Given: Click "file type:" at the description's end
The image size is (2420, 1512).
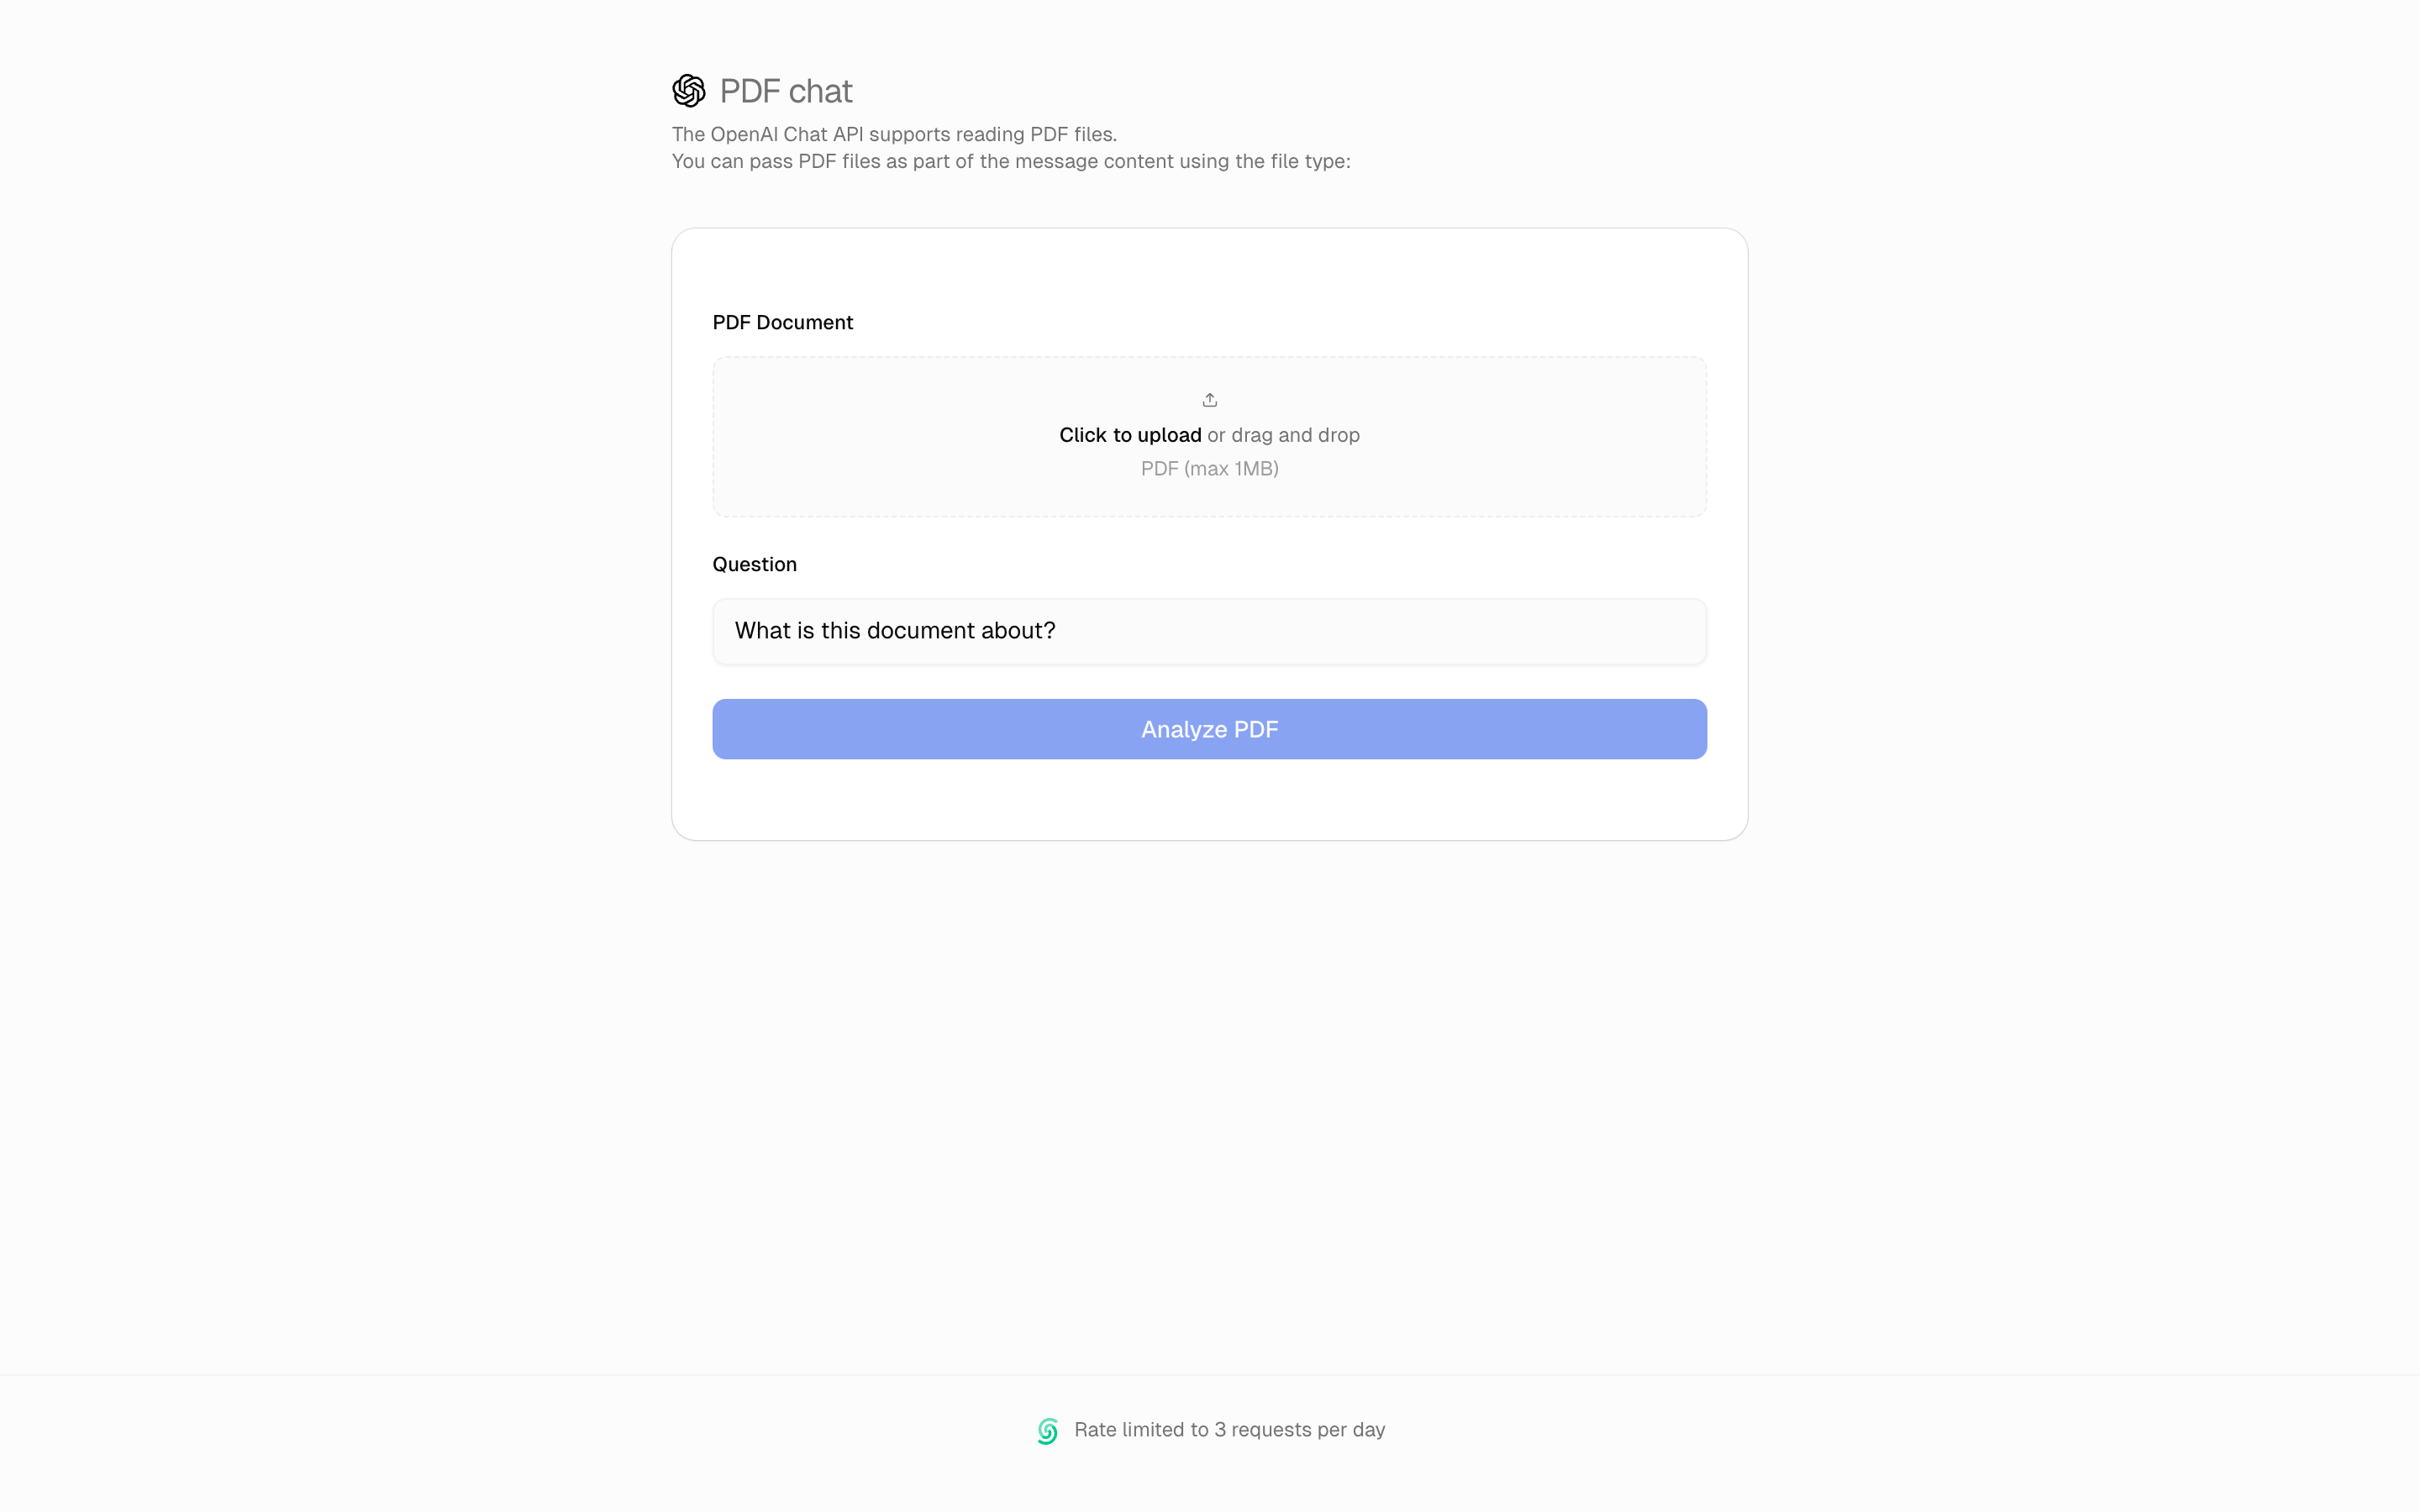Looking at the screenshot, I should [1310, 161].
